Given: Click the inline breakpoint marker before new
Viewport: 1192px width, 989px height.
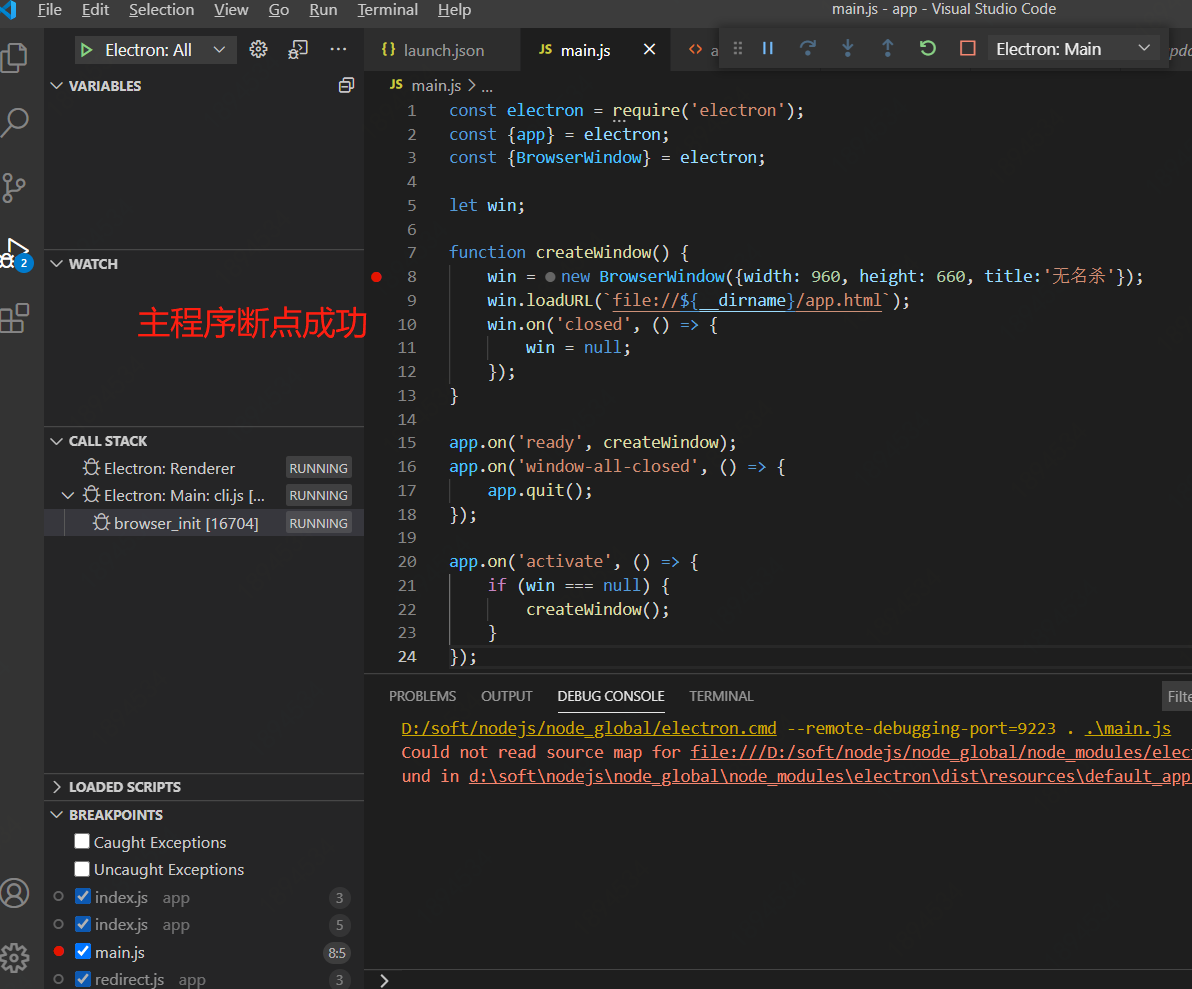Looking at the screenshot, I should [550, 277].
